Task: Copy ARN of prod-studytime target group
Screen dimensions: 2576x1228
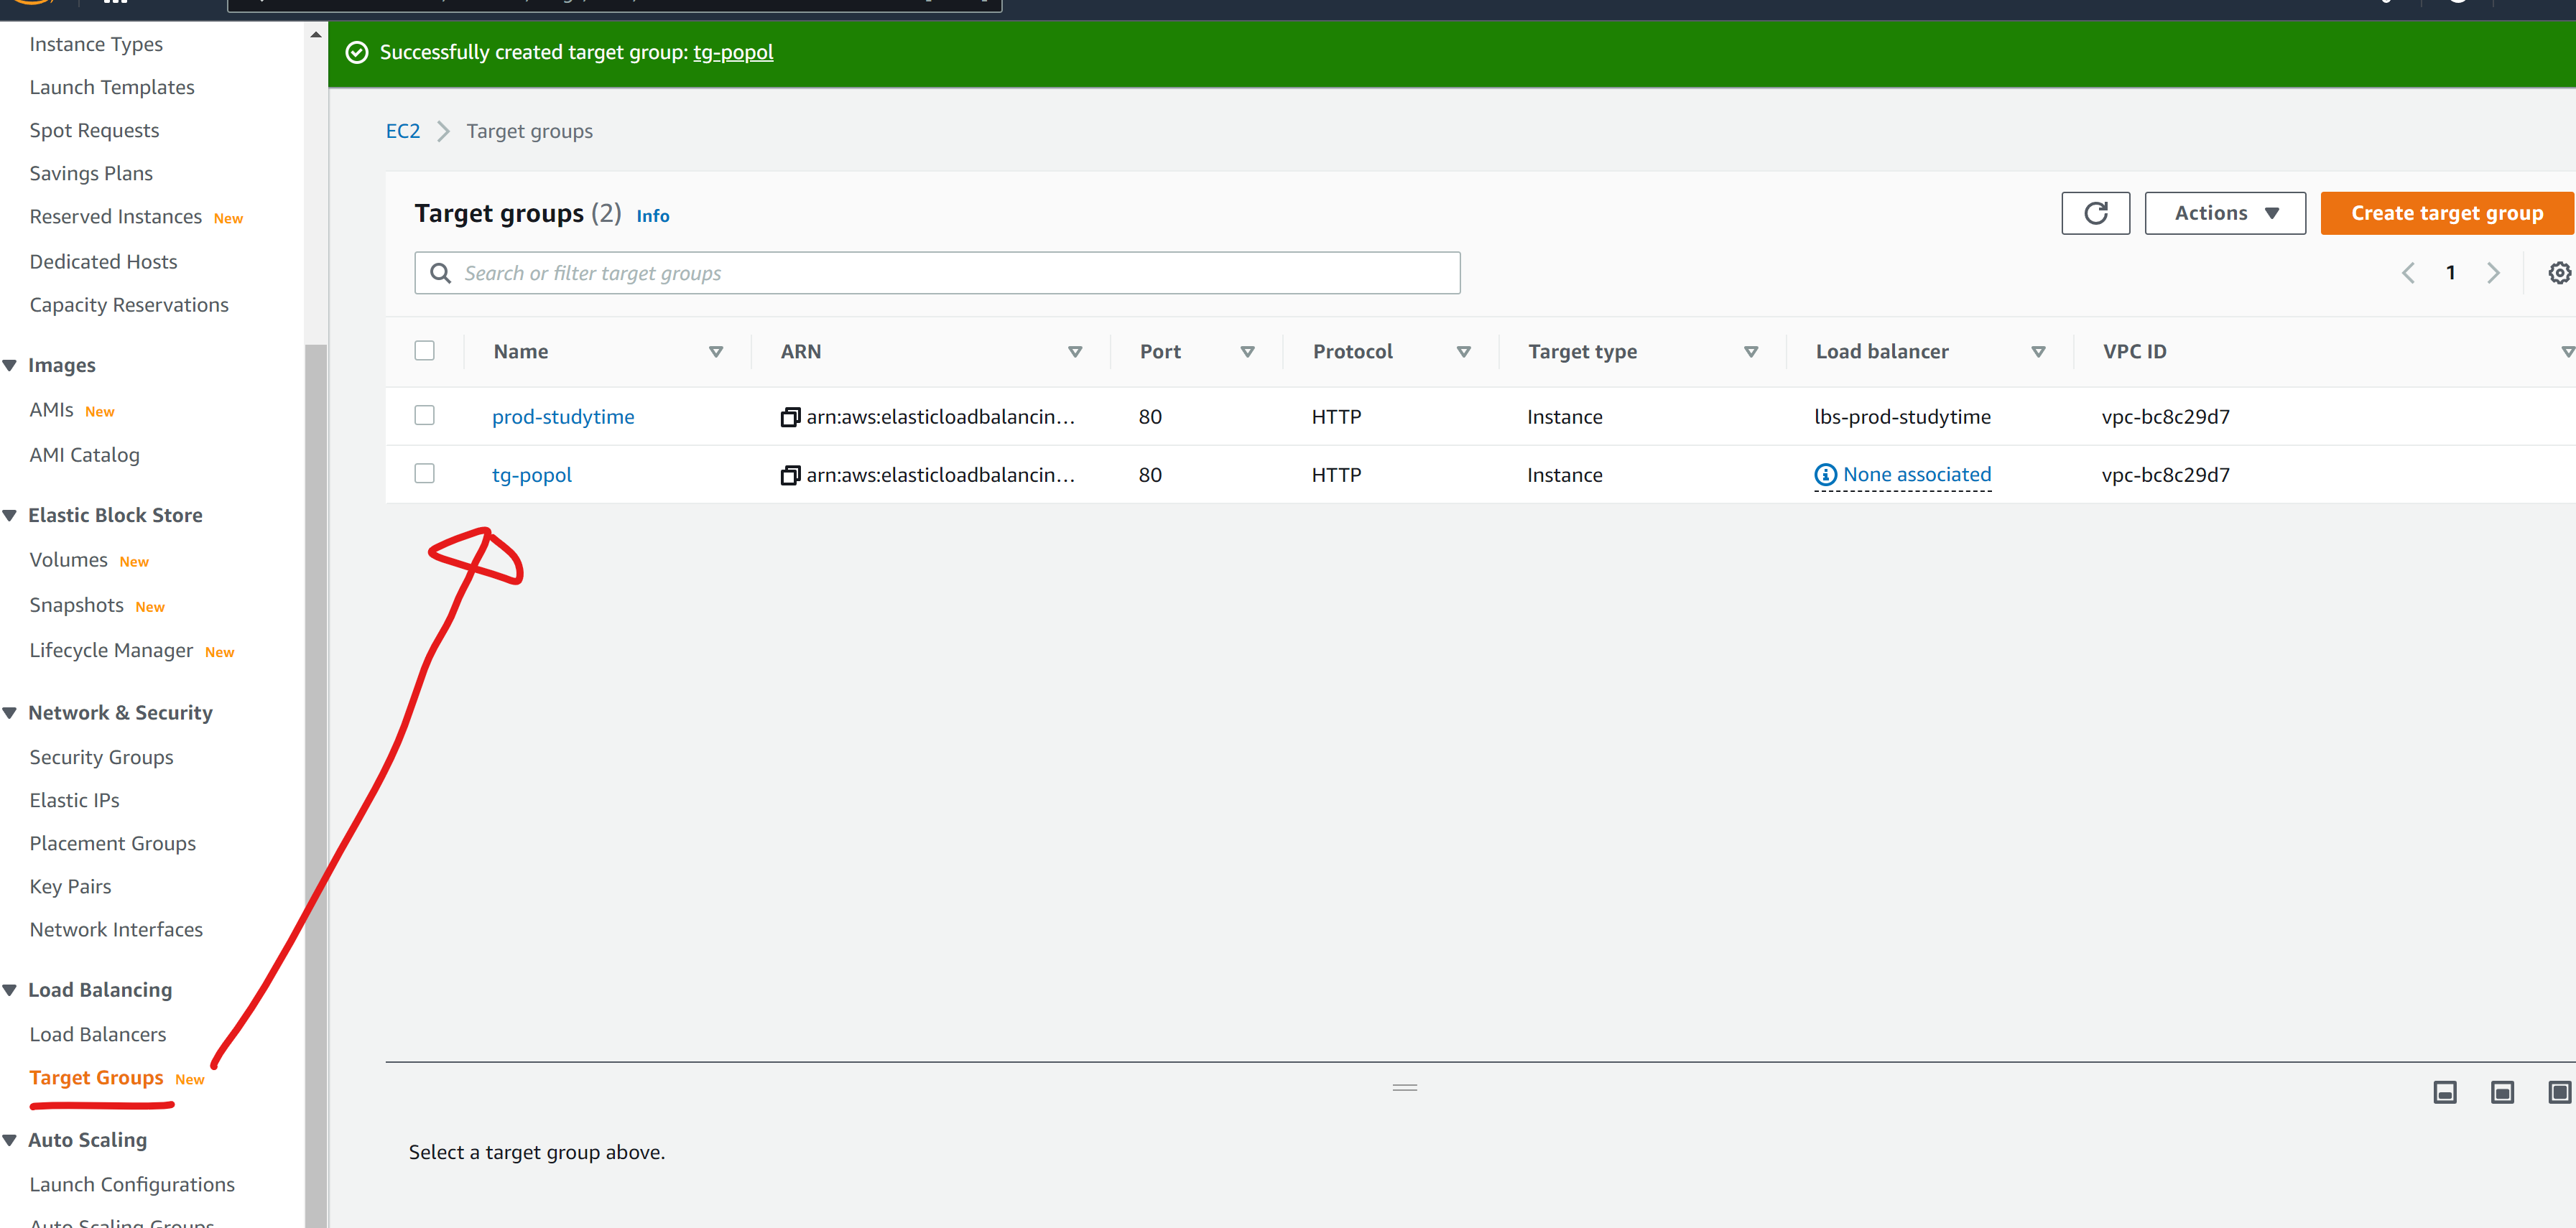Action: click(790, 417)
